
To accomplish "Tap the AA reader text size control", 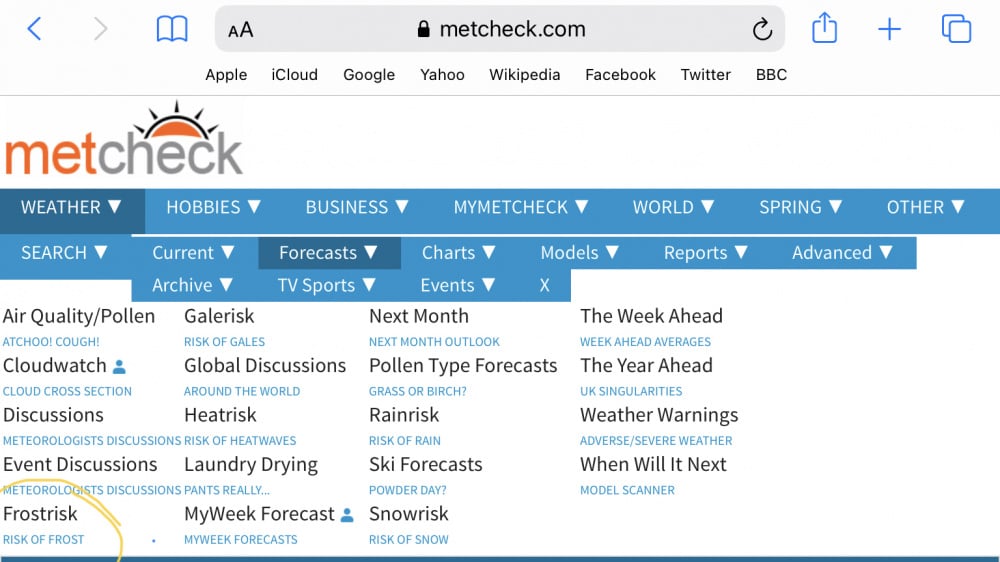I will click(x=240, y=30).
